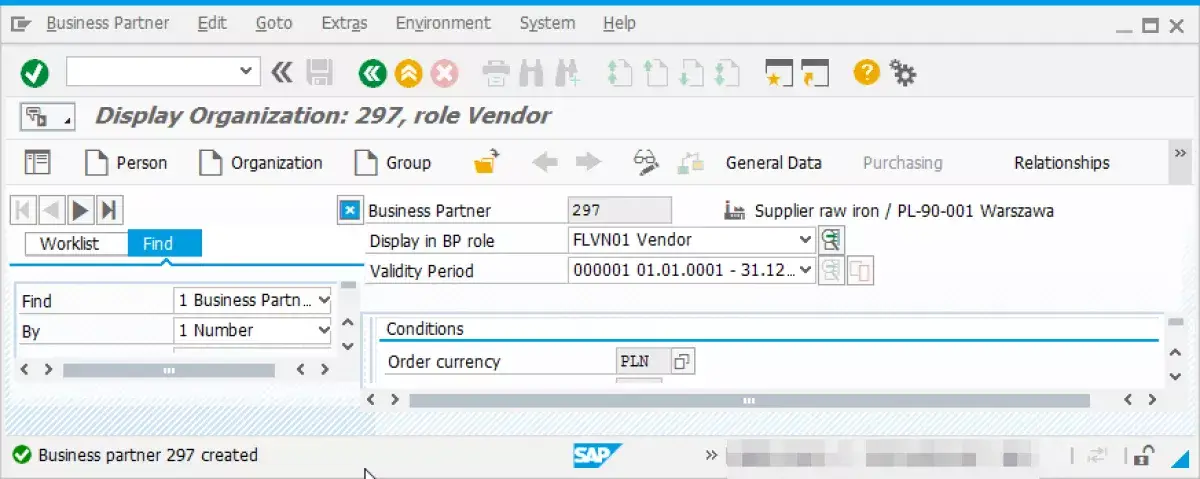Click the Business Partner number field 297

(619, 210)
